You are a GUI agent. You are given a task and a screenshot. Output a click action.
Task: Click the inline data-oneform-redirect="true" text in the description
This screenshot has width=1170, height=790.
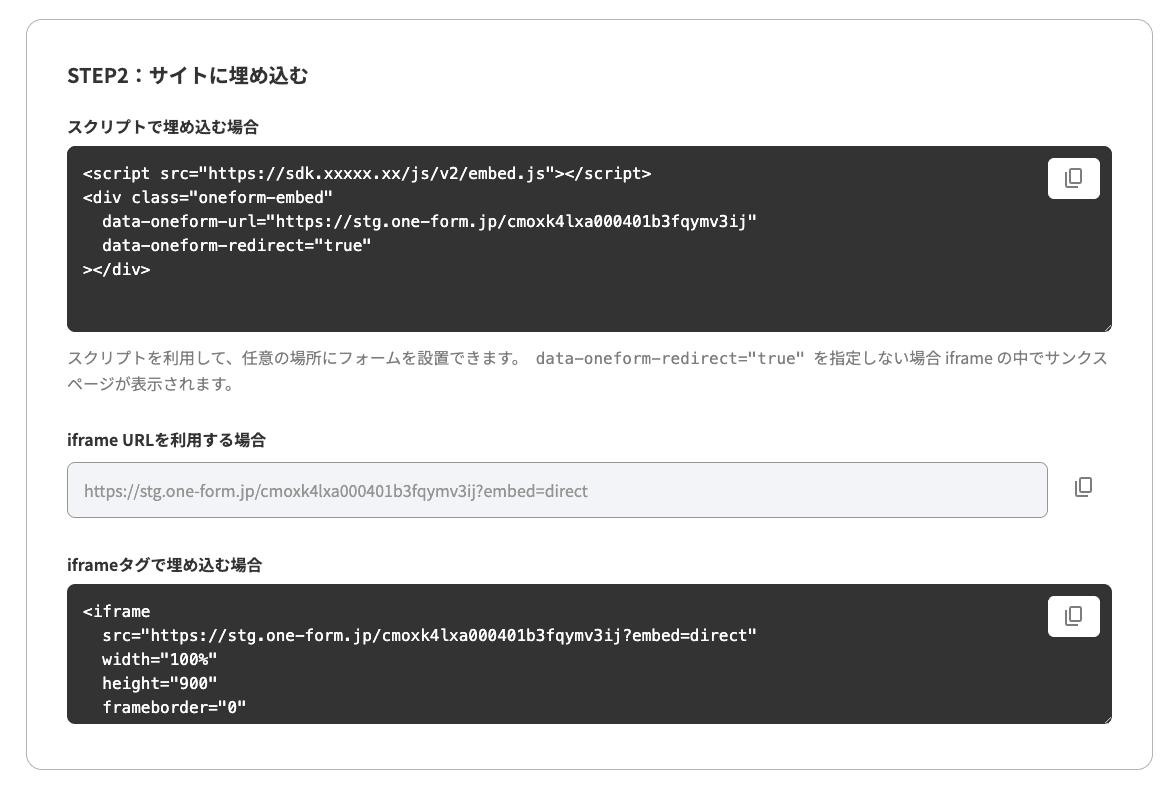pos(670,359)
